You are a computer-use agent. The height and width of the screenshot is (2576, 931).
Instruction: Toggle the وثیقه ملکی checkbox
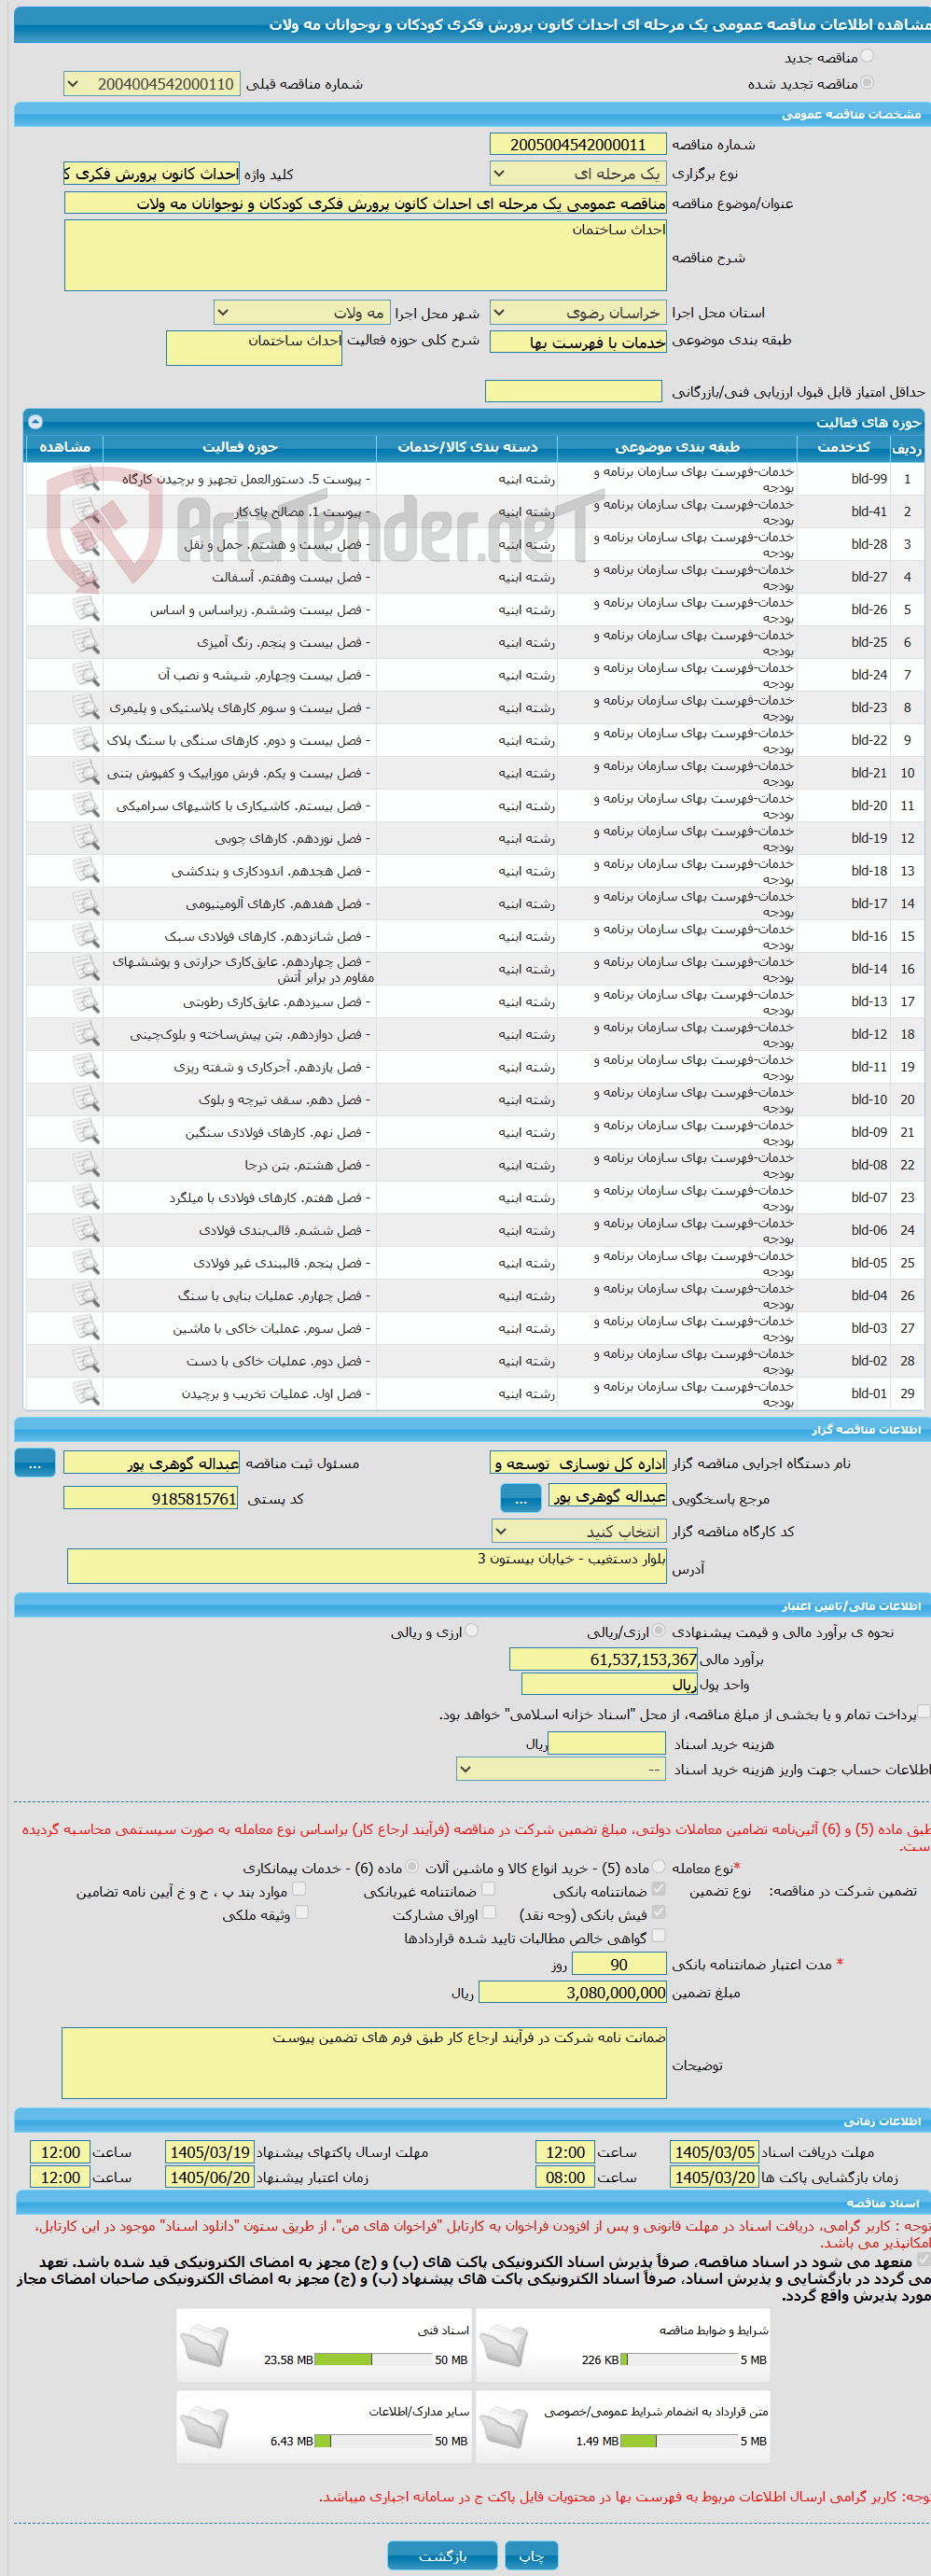[x=302, y=1912]
